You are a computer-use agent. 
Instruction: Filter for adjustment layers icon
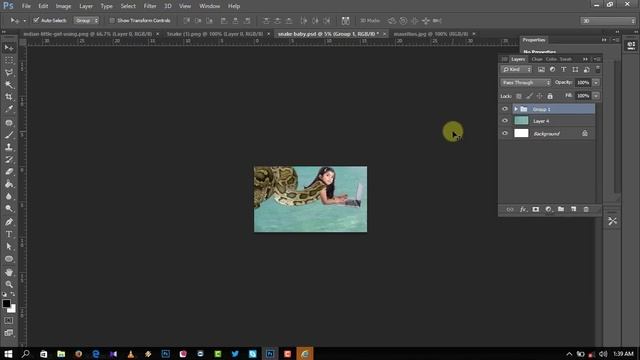click(x=552, y=70)
